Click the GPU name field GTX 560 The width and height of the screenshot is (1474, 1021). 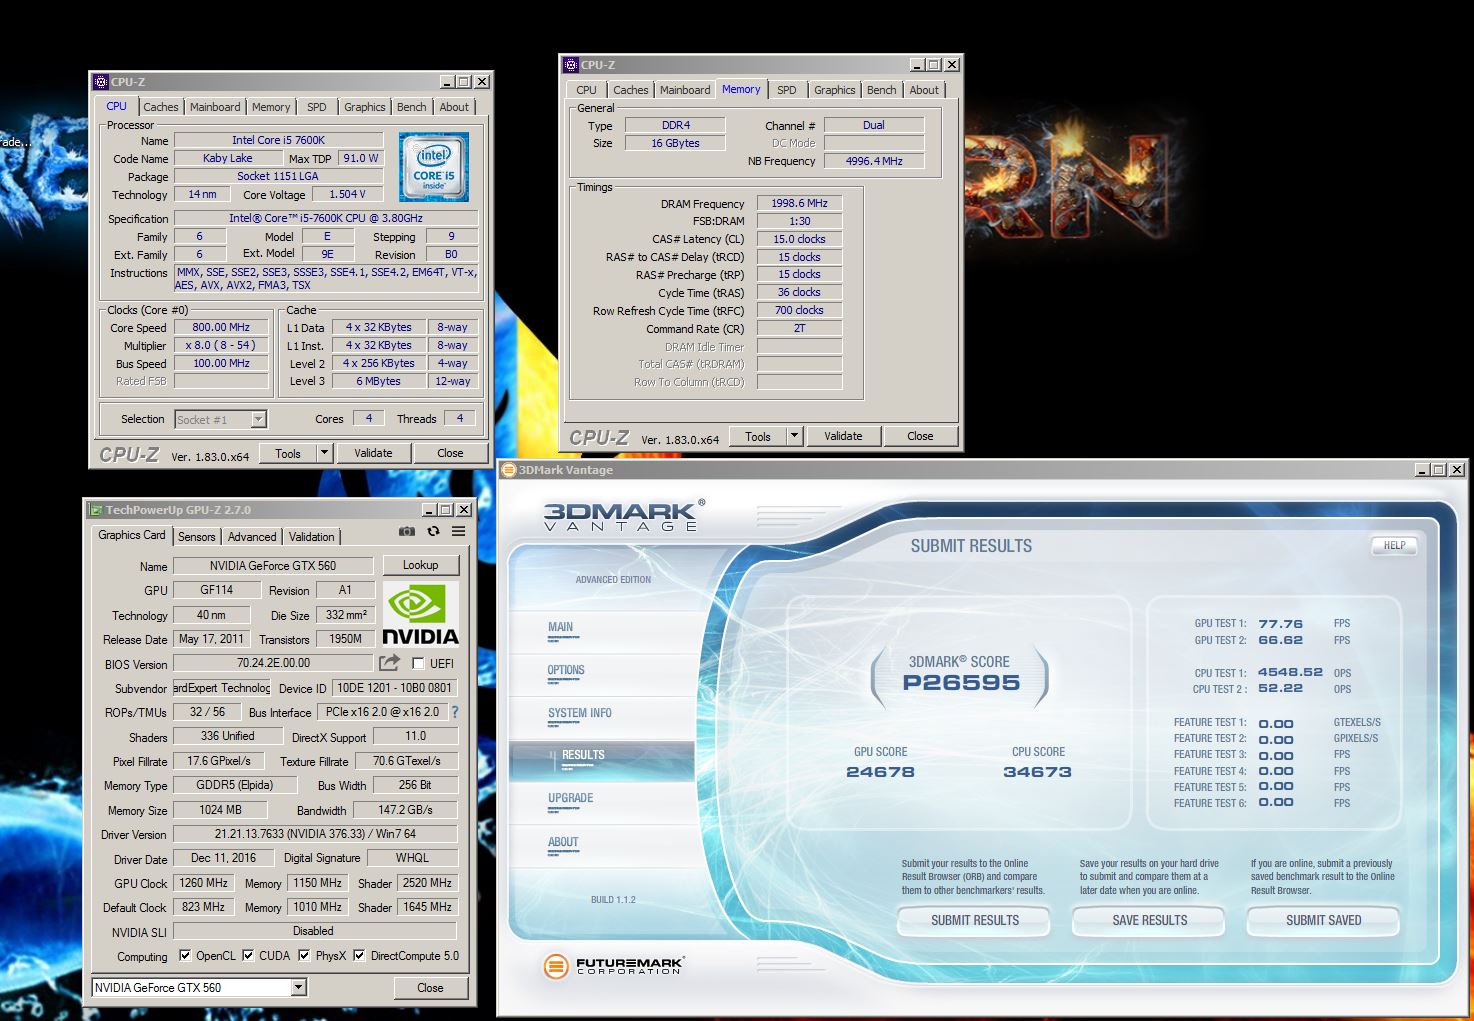pyautogui.click(x=273, y=565)
